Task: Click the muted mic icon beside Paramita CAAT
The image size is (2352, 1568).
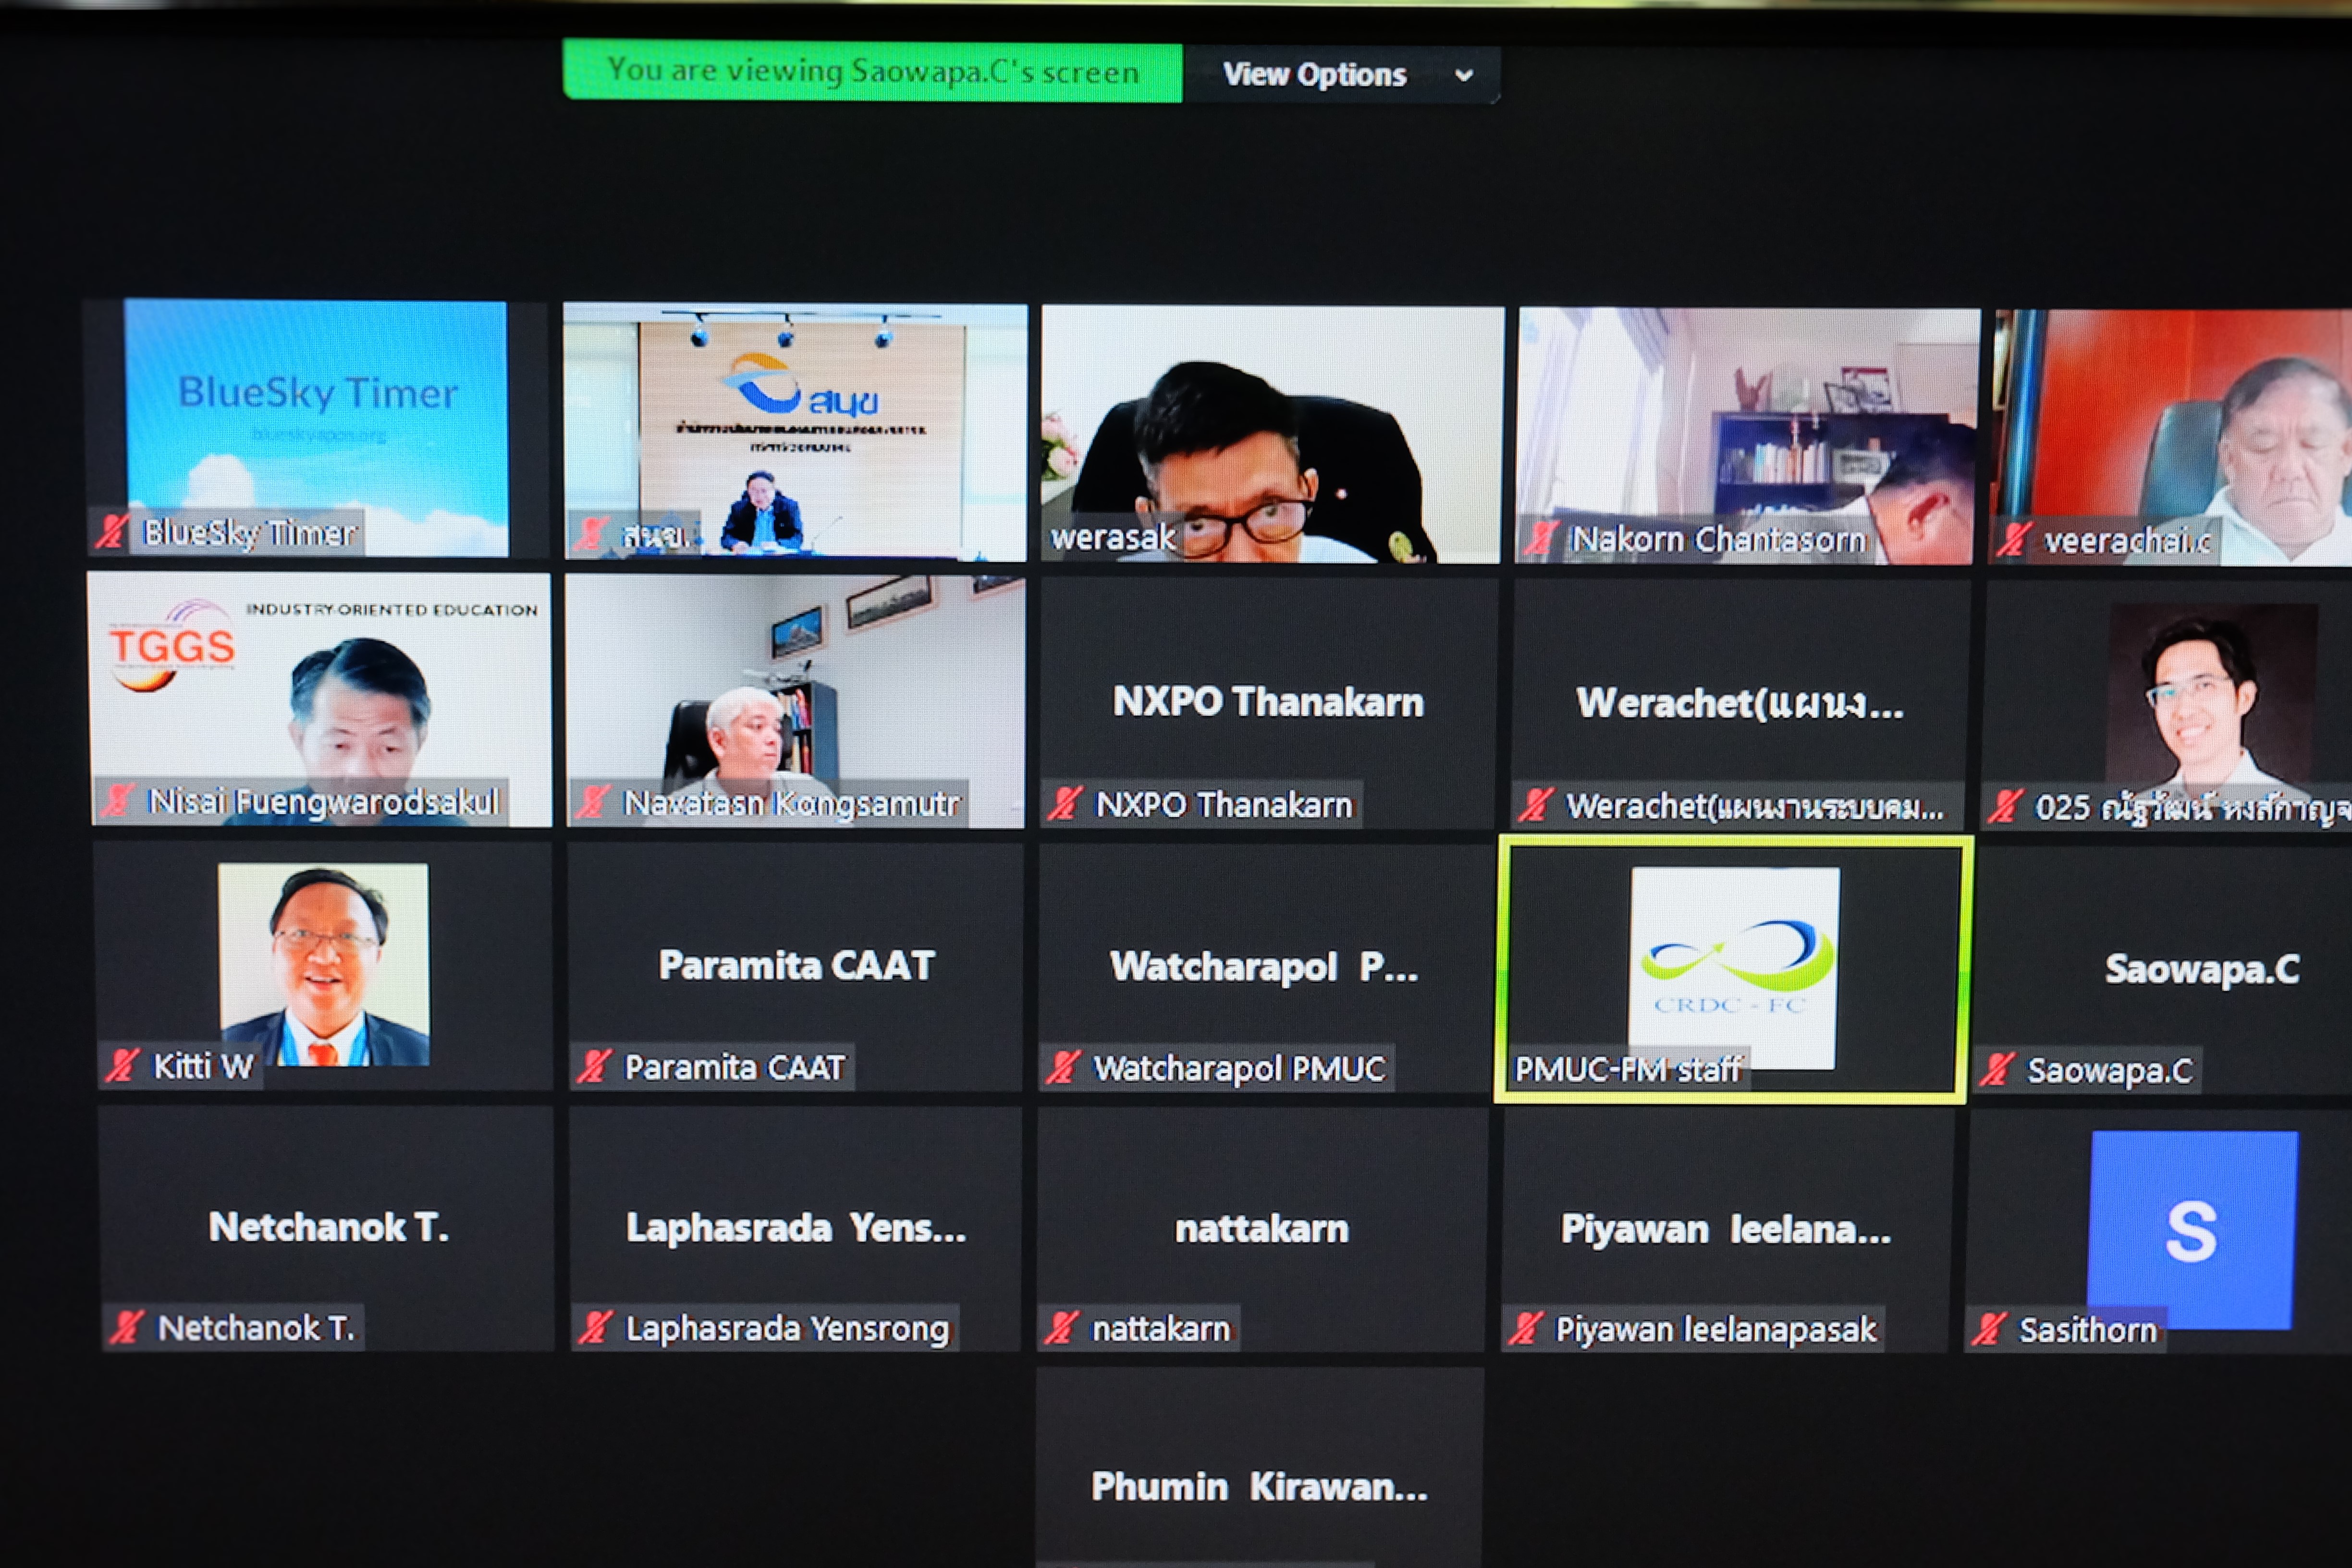Action: pos(593,1066)
